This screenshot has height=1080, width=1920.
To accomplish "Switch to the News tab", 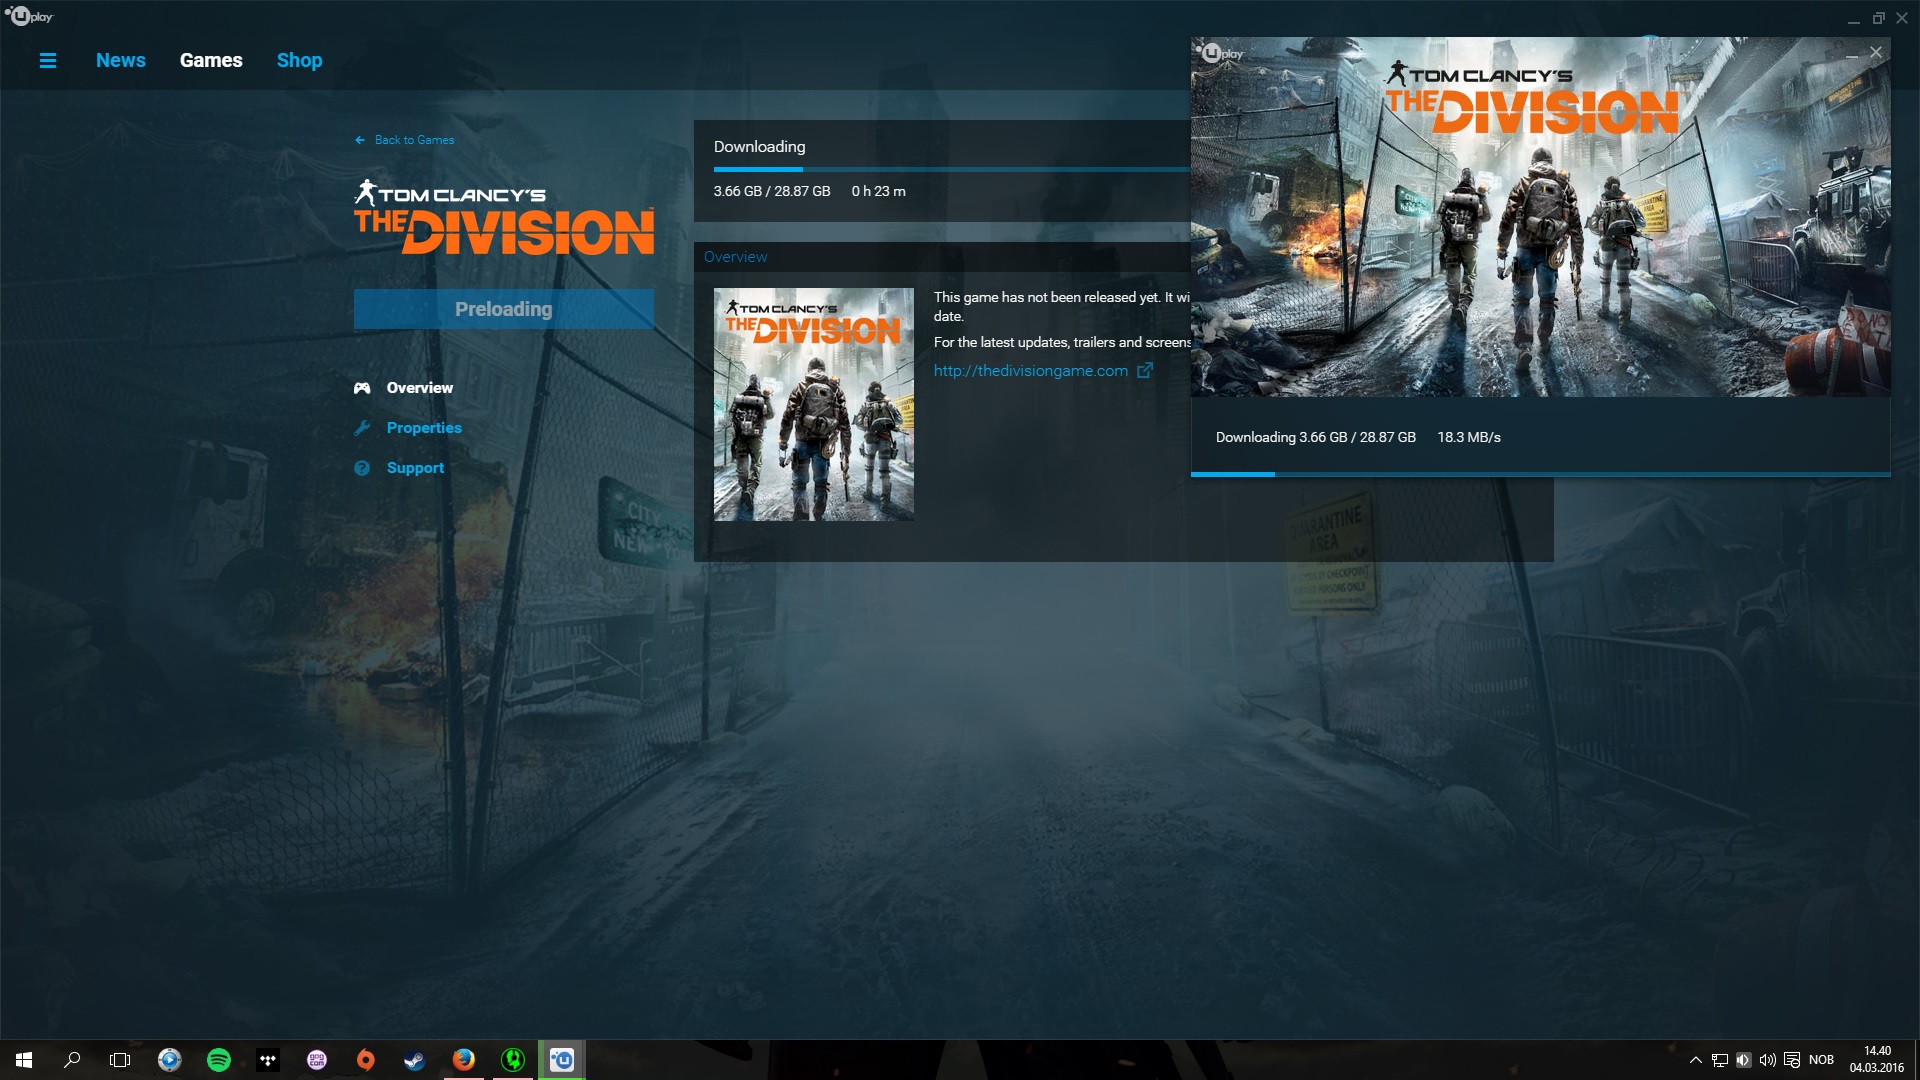I will point(121,60).
